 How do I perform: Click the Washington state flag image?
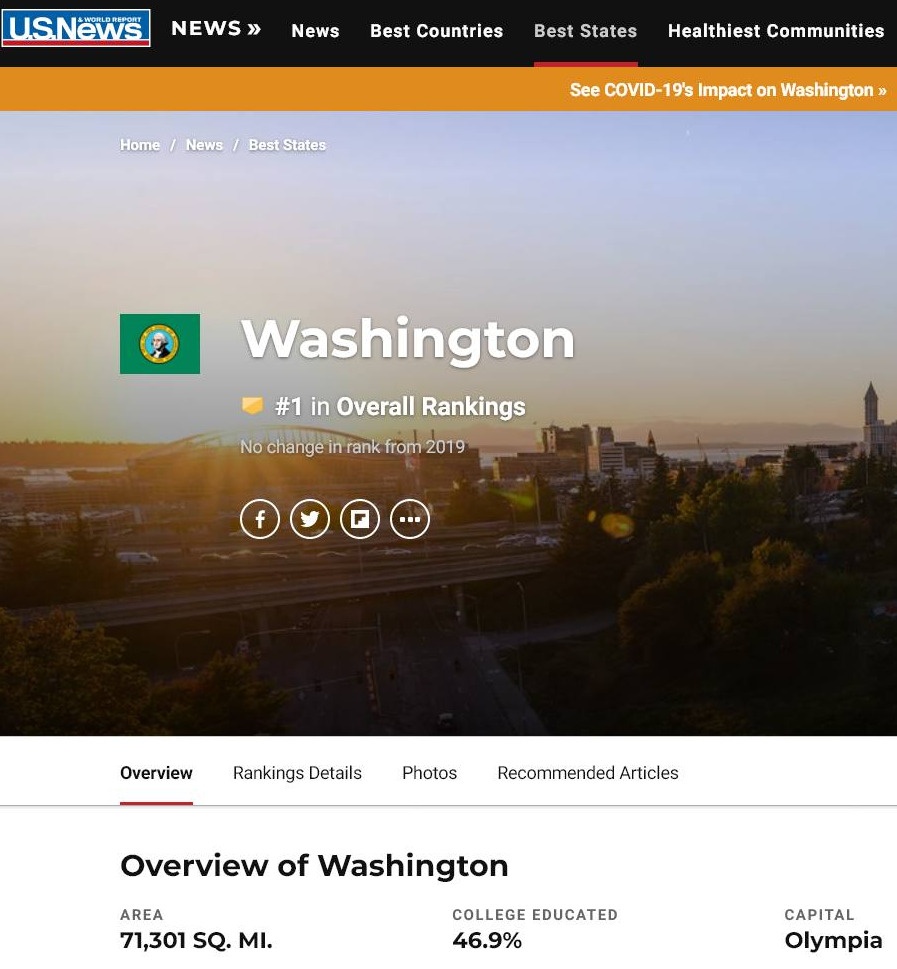tap(159, 344)
